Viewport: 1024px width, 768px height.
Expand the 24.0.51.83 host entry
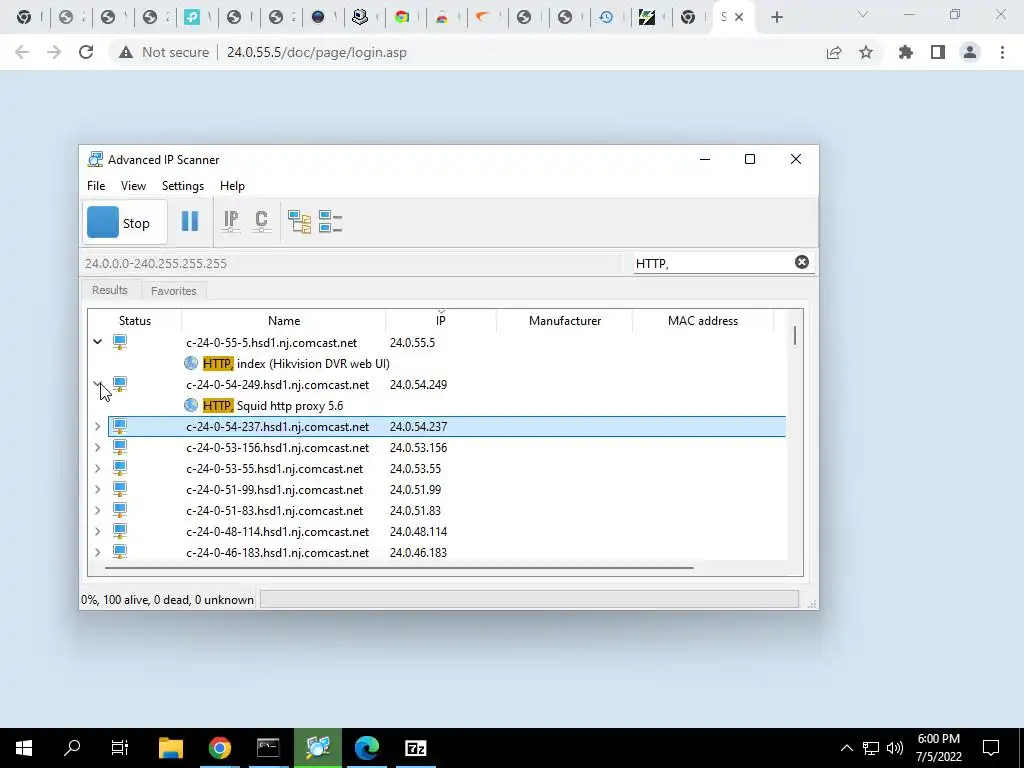[x=97, y=510]
